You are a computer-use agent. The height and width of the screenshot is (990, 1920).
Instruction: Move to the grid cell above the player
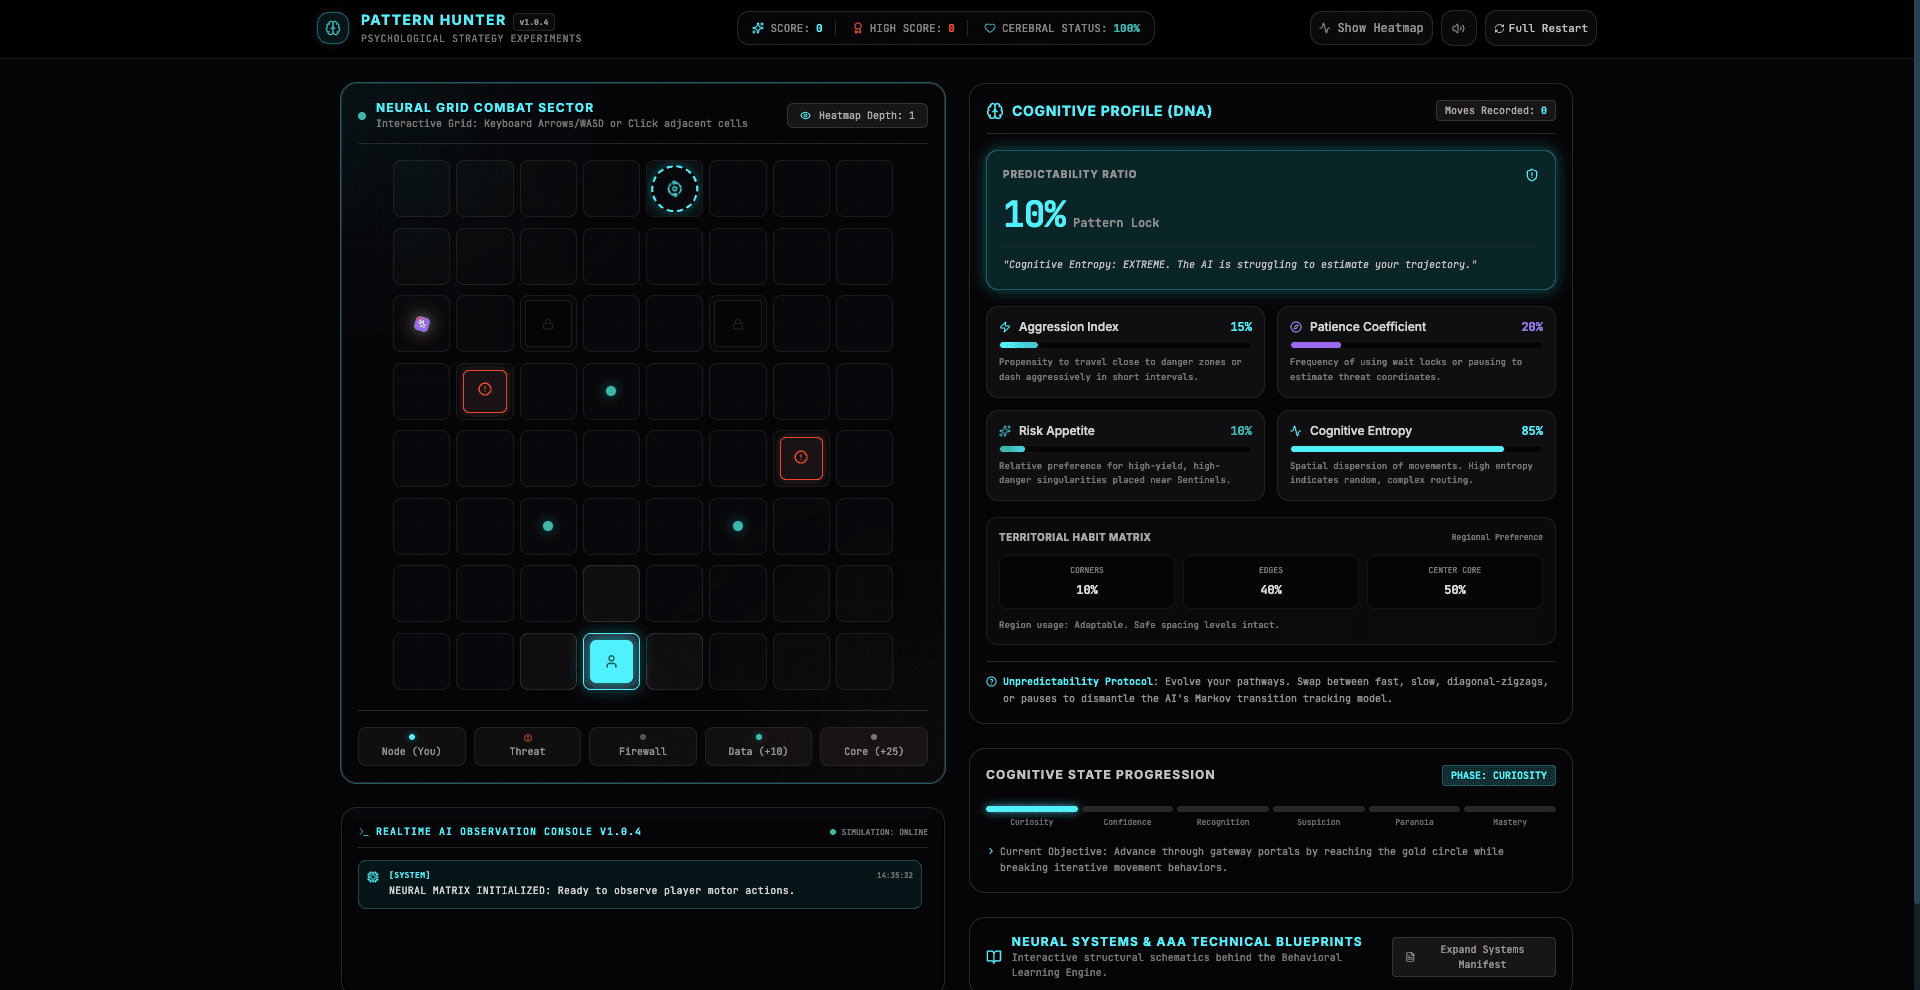611,593
